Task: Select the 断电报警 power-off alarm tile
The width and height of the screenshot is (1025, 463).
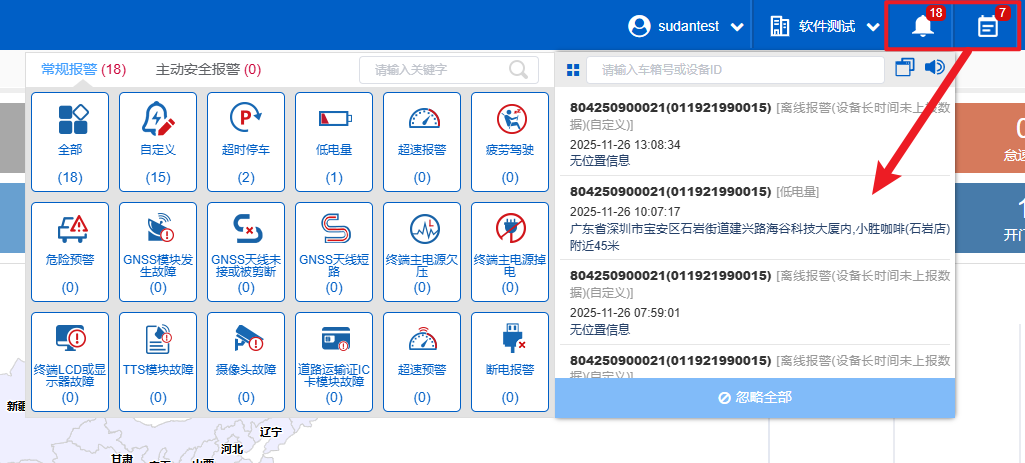Action: 510,361
